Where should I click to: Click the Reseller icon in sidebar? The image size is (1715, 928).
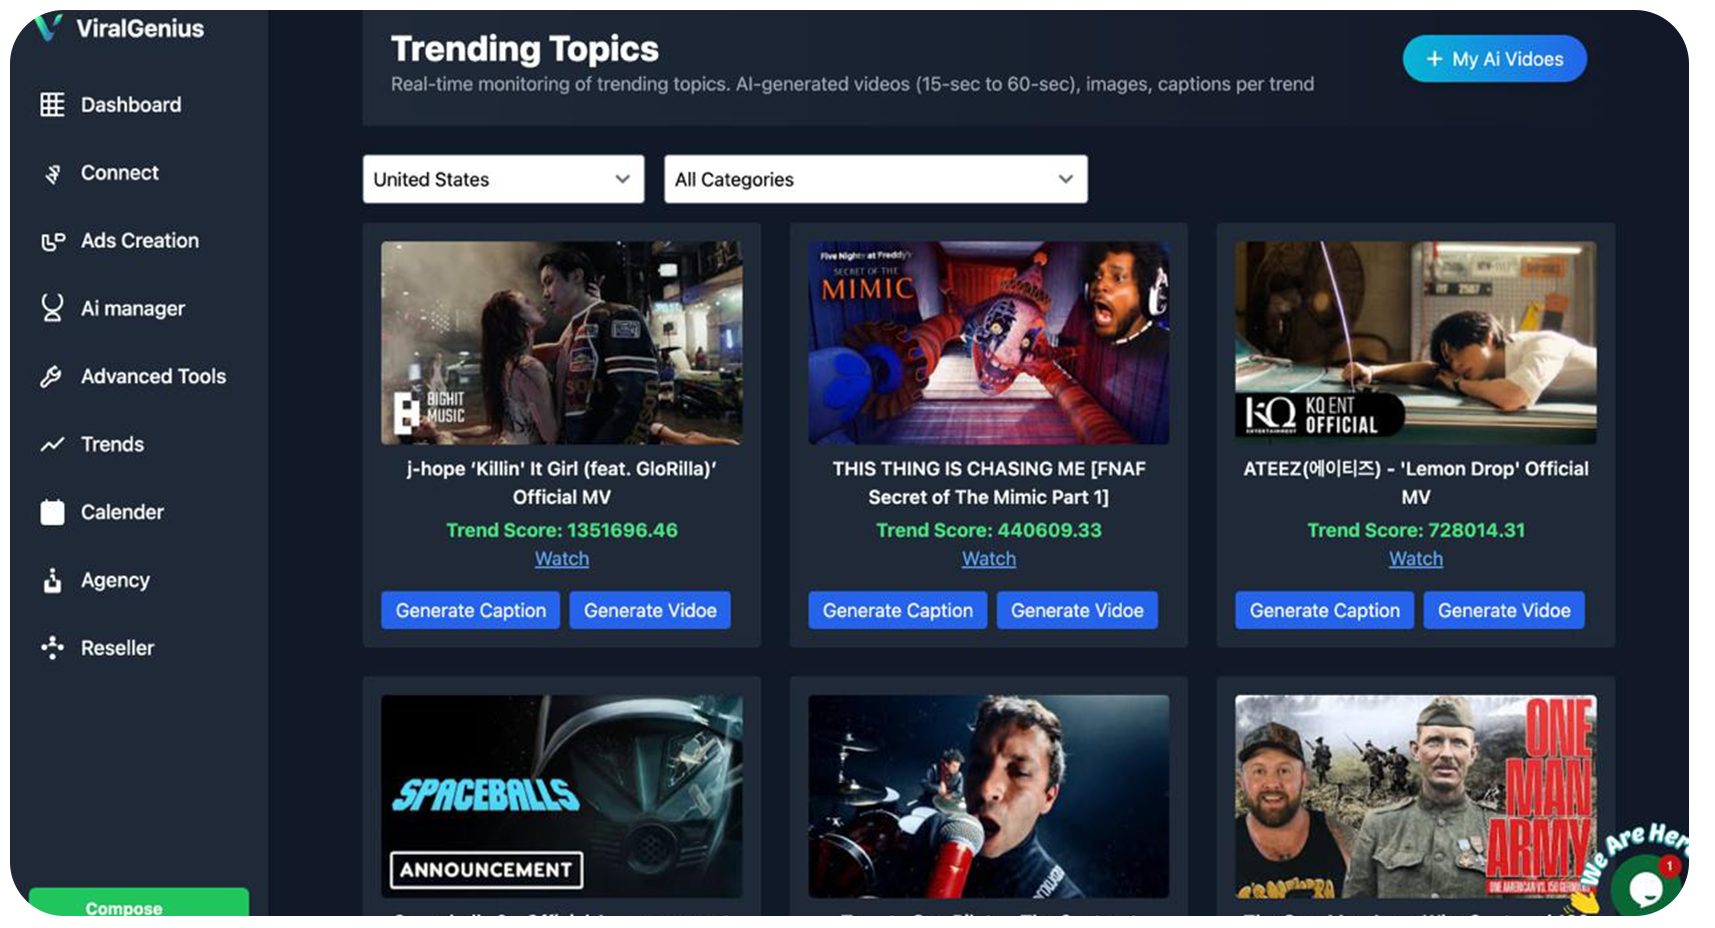(x=52, y=648)
